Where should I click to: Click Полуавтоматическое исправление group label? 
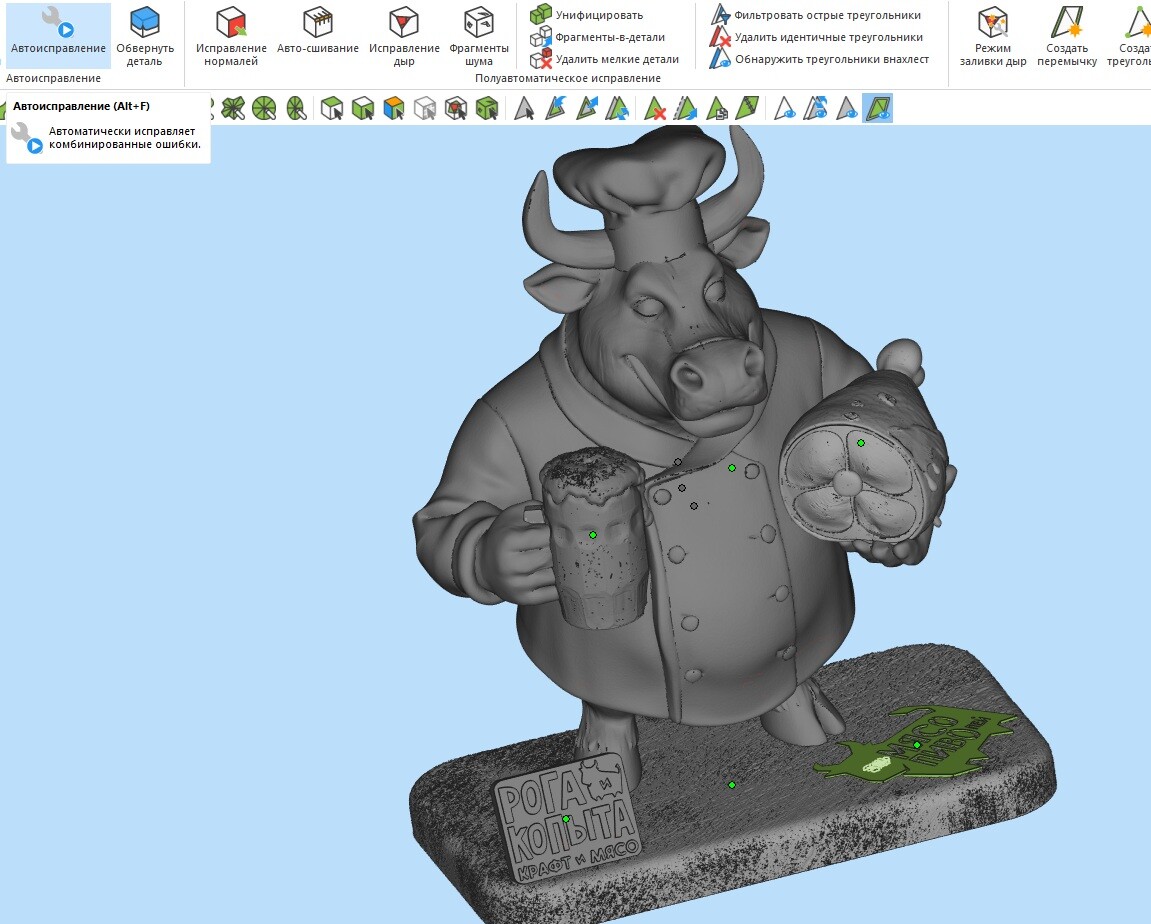click(x=567, y=78)
